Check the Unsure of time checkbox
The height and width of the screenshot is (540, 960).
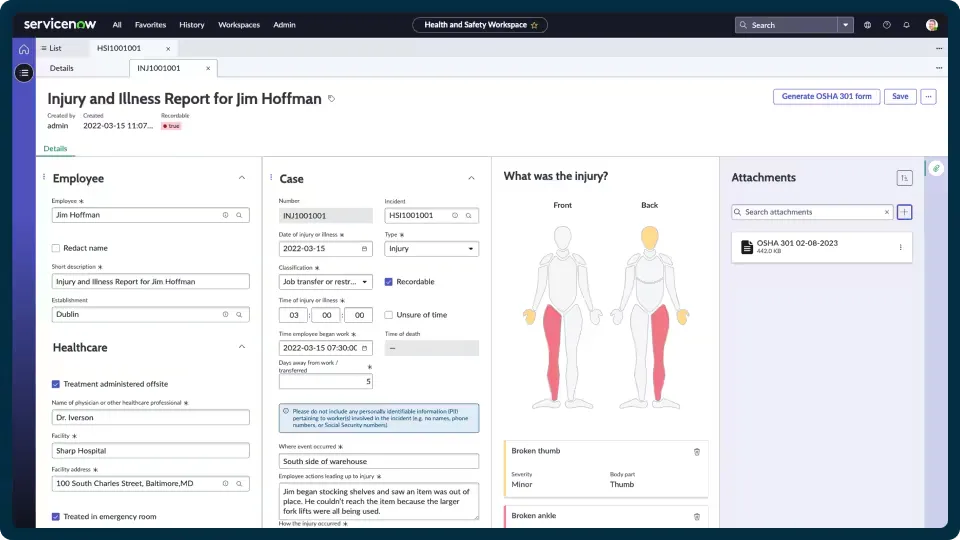389,315
